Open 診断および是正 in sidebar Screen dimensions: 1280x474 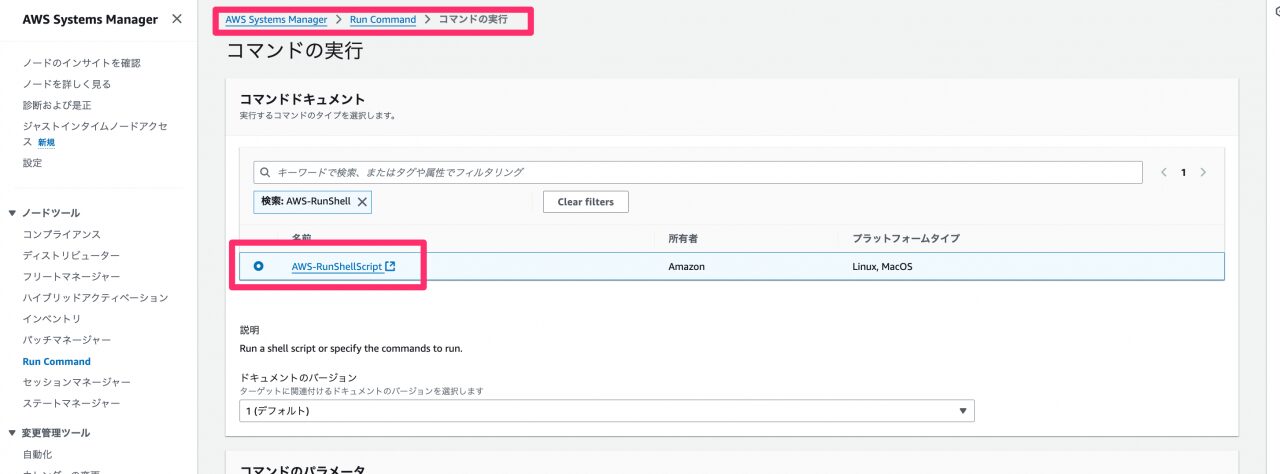(x=57, y=105)
